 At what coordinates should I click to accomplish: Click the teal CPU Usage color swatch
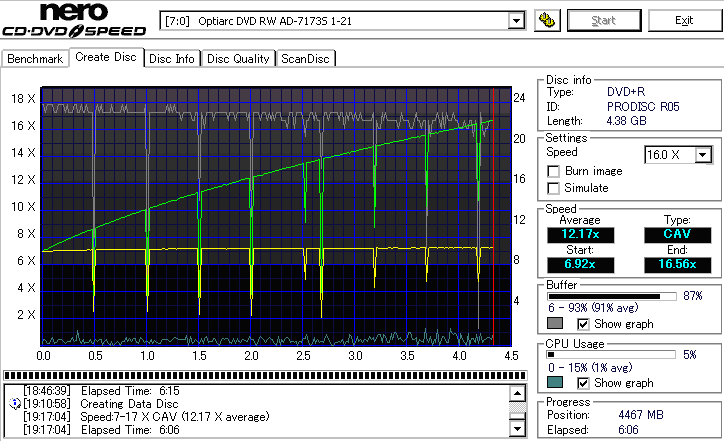pyautogui.click(x=555, y=382)
